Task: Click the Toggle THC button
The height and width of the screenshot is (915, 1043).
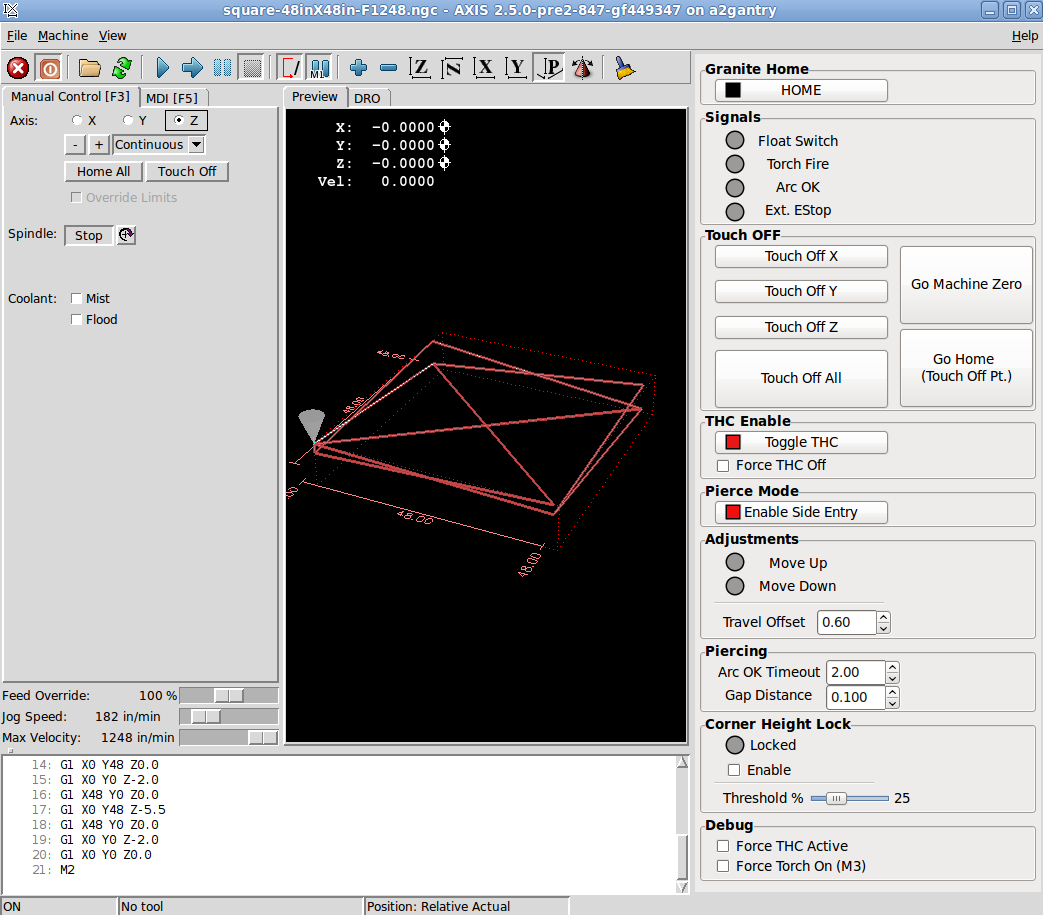Action: click(801, 442)
